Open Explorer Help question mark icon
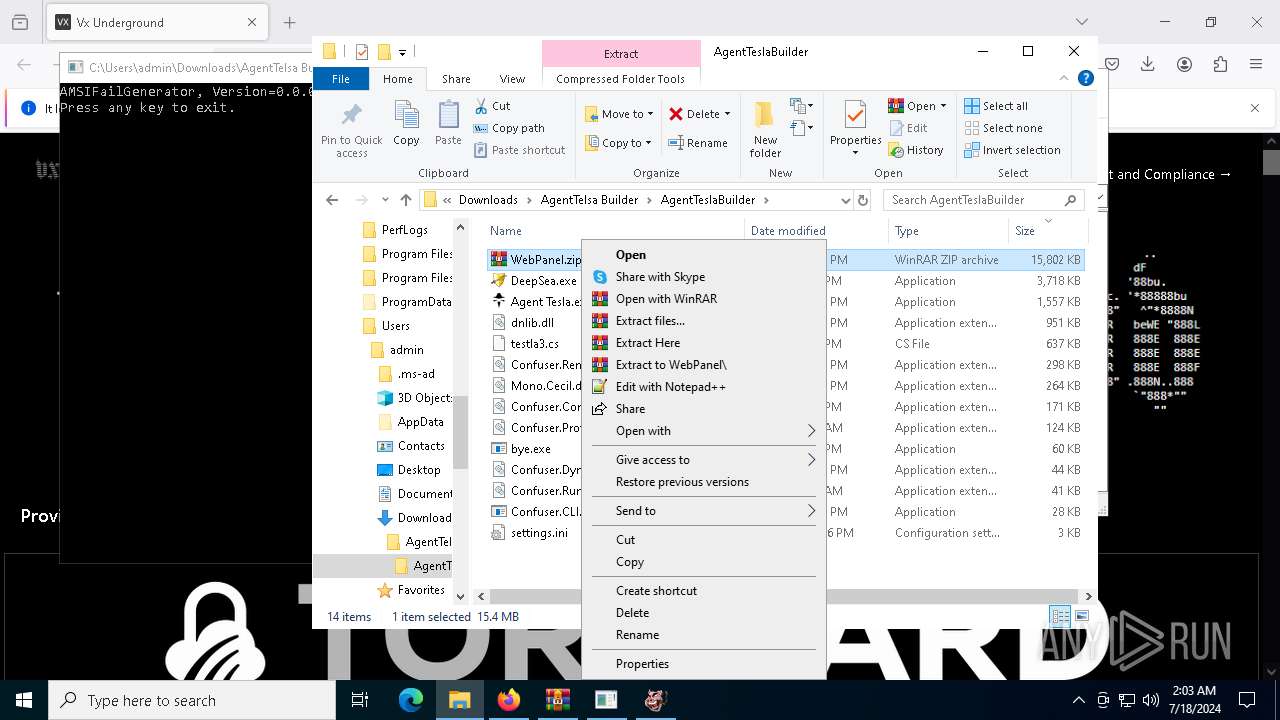Screen dimensions: 1280x720 click(1085, 78)
